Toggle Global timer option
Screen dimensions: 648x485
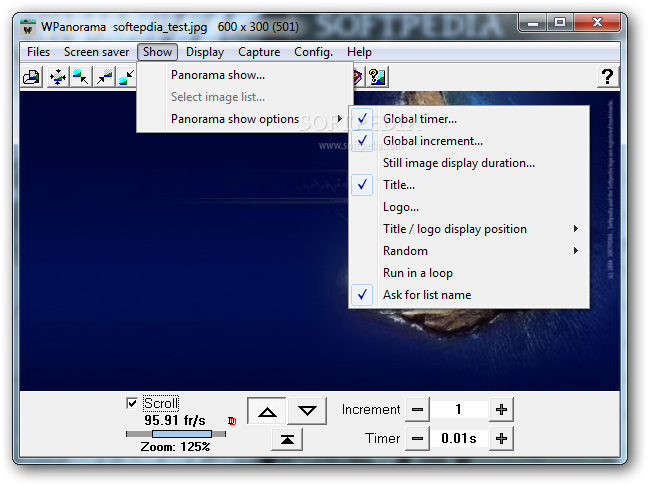point(469,119)
